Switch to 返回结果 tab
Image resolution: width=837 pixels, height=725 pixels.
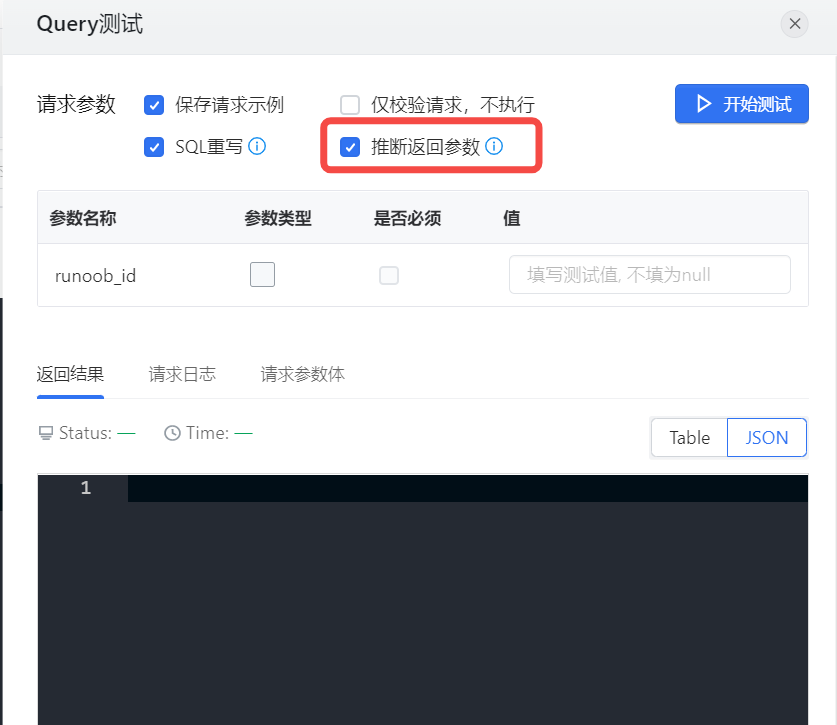pos(70,374)
